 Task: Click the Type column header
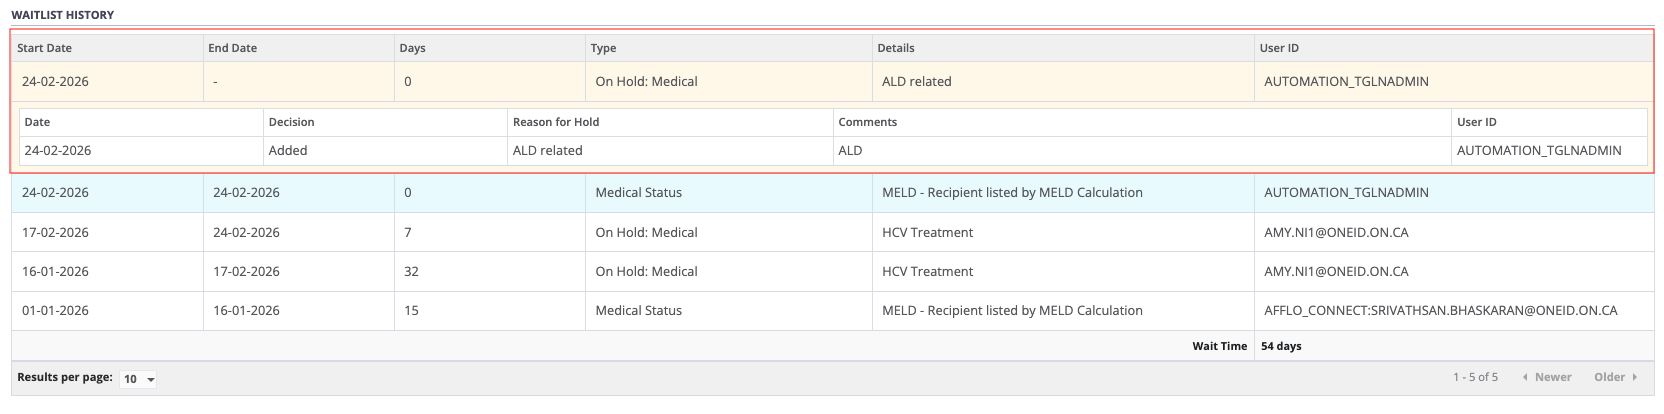tap(603, 48)
